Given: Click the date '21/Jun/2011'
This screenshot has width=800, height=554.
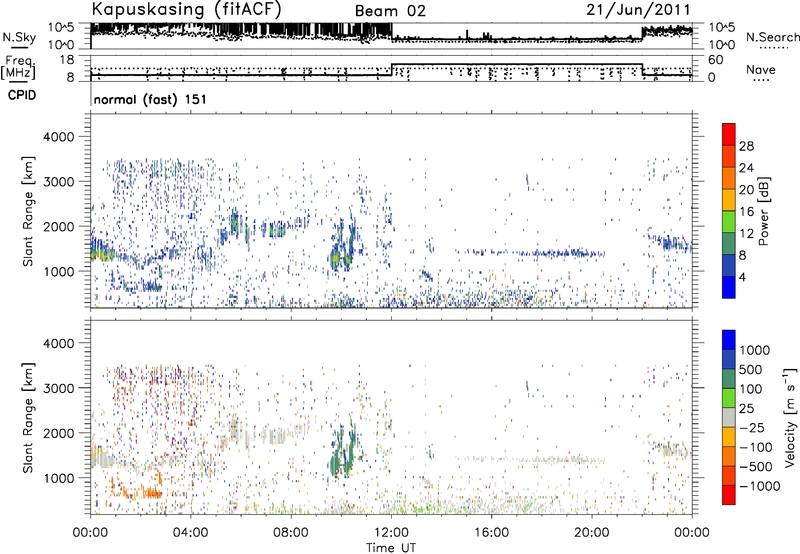Looking at the screenshot, I should (x=638, y=10).
